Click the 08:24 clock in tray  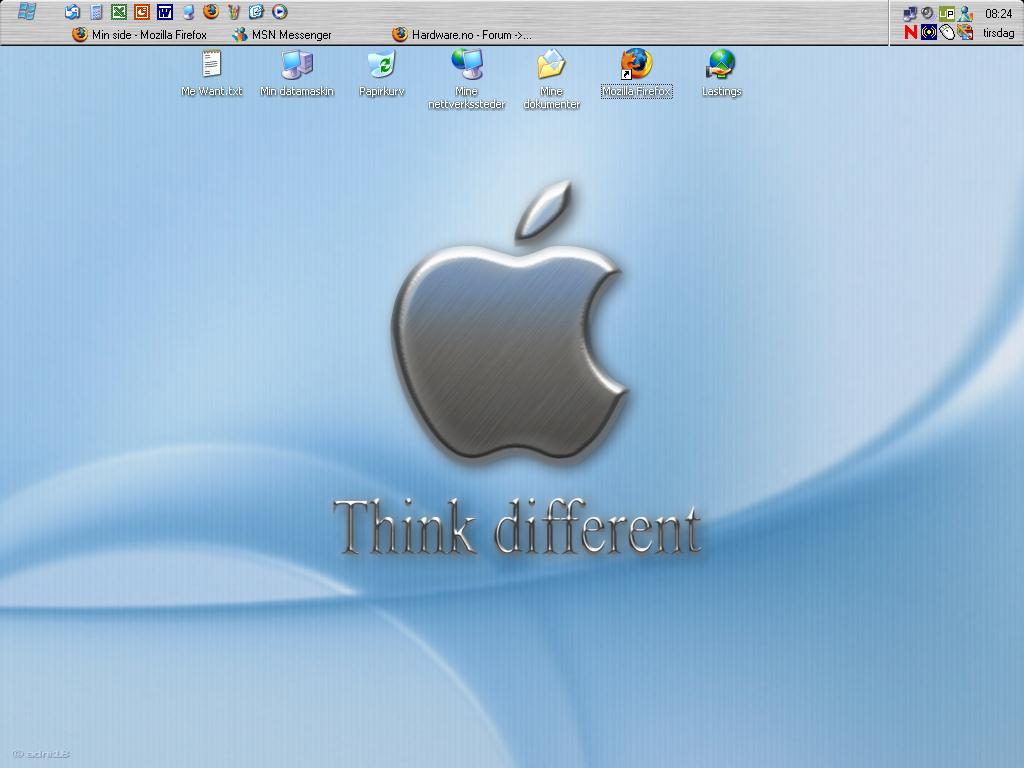[999, 13]
